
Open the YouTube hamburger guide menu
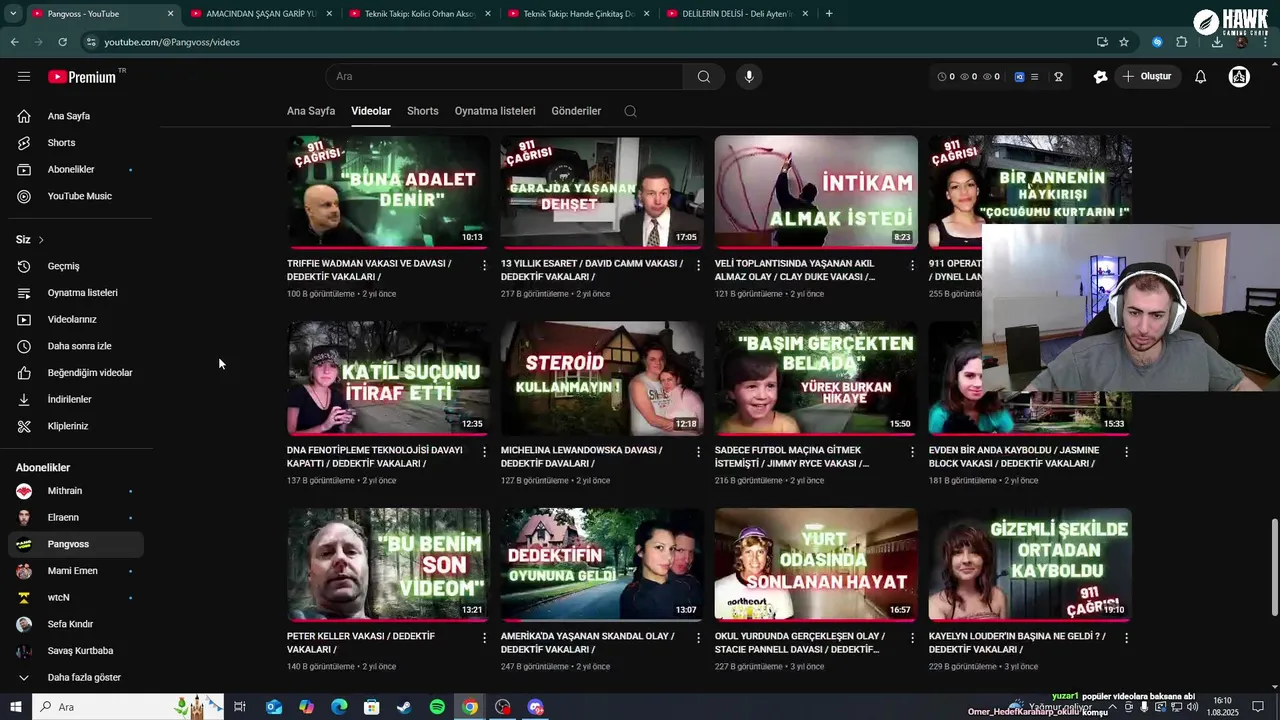[24, 76]
